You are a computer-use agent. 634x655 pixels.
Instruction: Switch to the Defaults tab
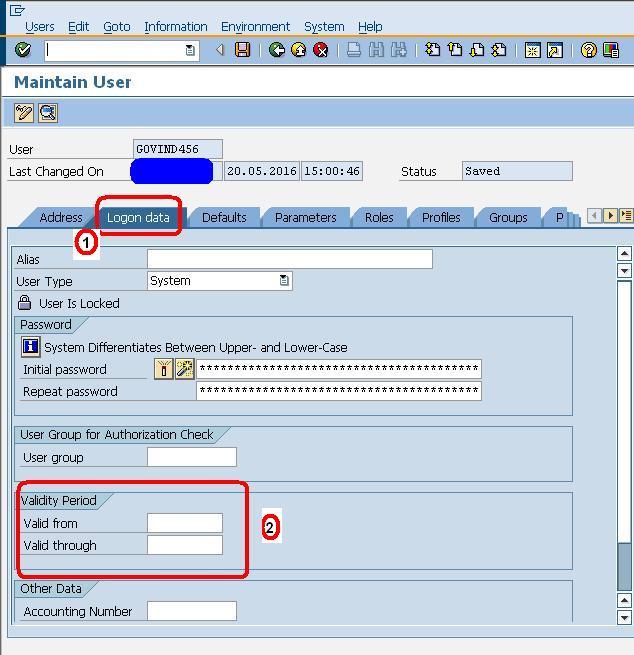point(224,218)
